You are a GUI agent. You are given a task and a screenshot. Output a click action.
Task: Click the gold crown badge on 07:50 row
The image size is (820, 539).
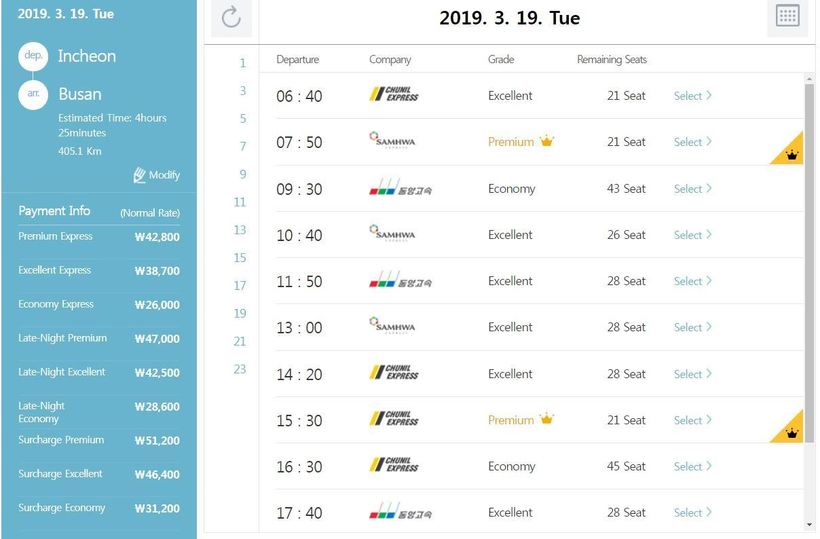(x=791, y=154)
